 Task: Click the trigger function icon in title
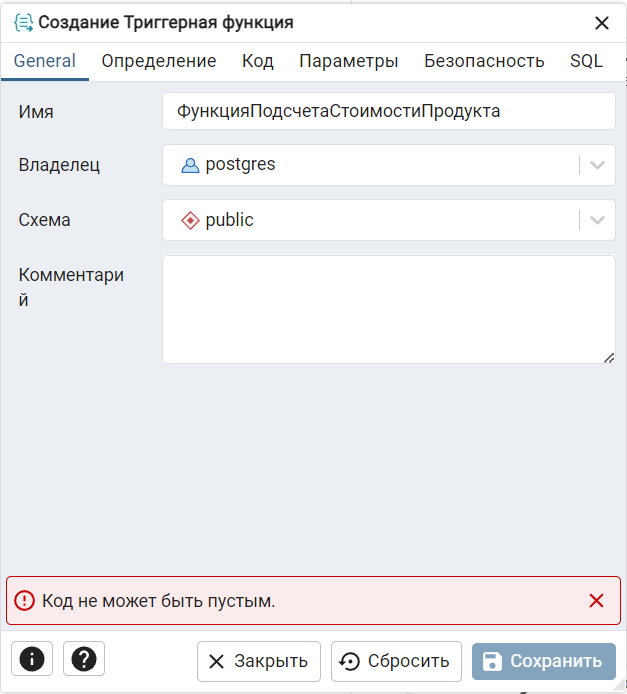point(23,22)
